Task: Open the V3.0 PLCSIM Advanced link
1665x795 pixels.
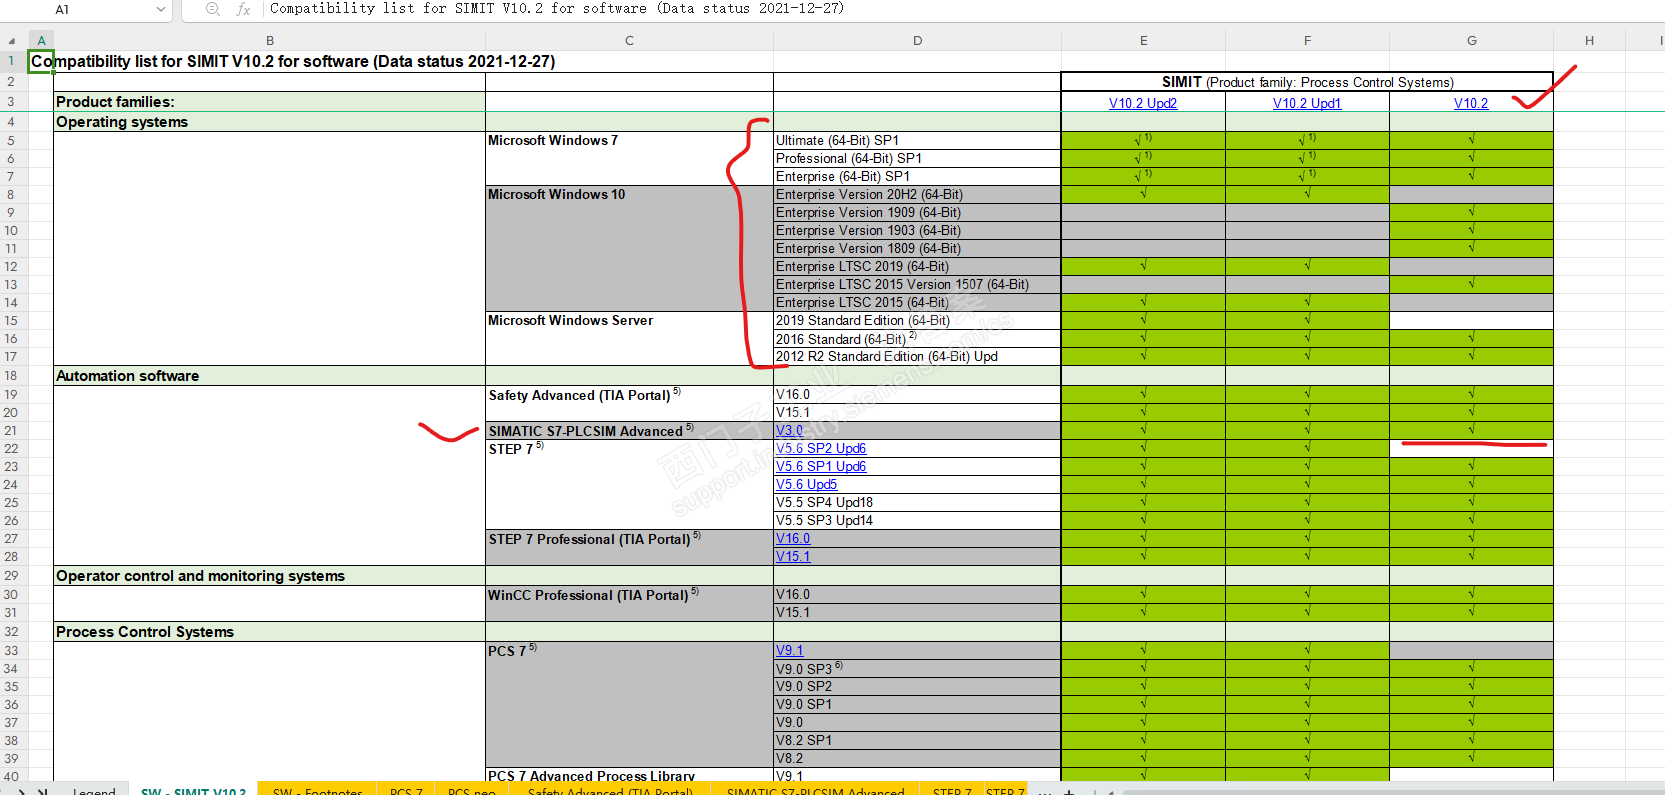Action: coord(789,431)
